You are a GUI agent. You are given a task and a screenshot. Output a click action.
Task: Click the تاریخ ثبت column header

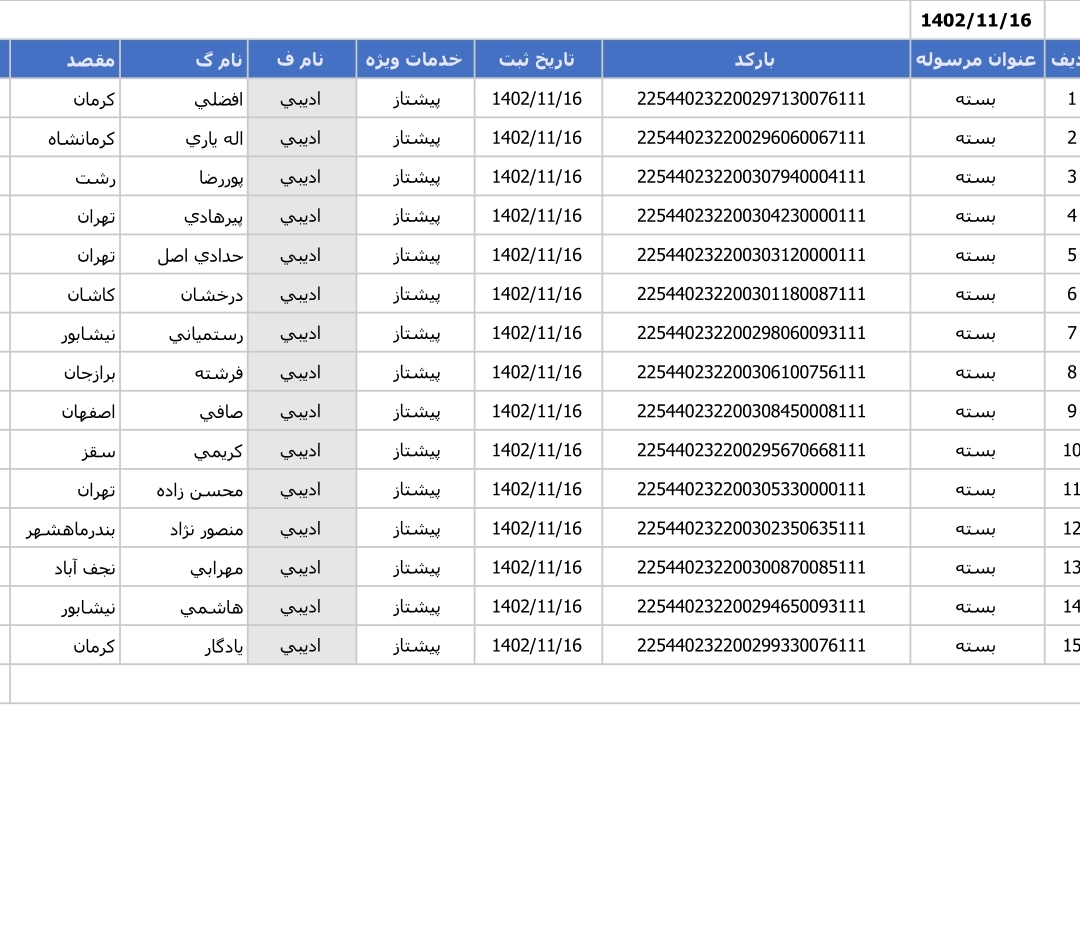537,59
